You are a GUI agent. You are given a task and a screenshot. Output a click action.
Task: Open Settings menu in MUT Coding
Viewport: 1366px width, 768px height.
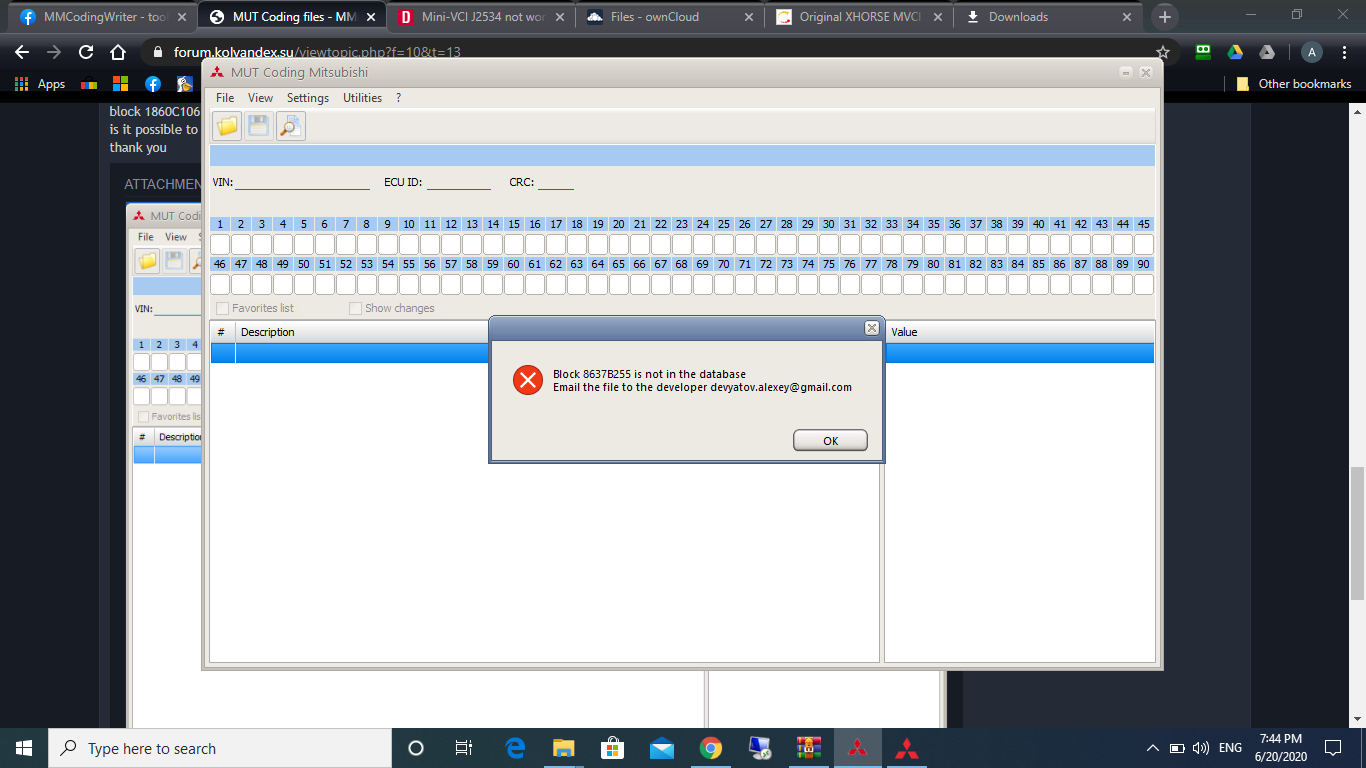point(308,98)
